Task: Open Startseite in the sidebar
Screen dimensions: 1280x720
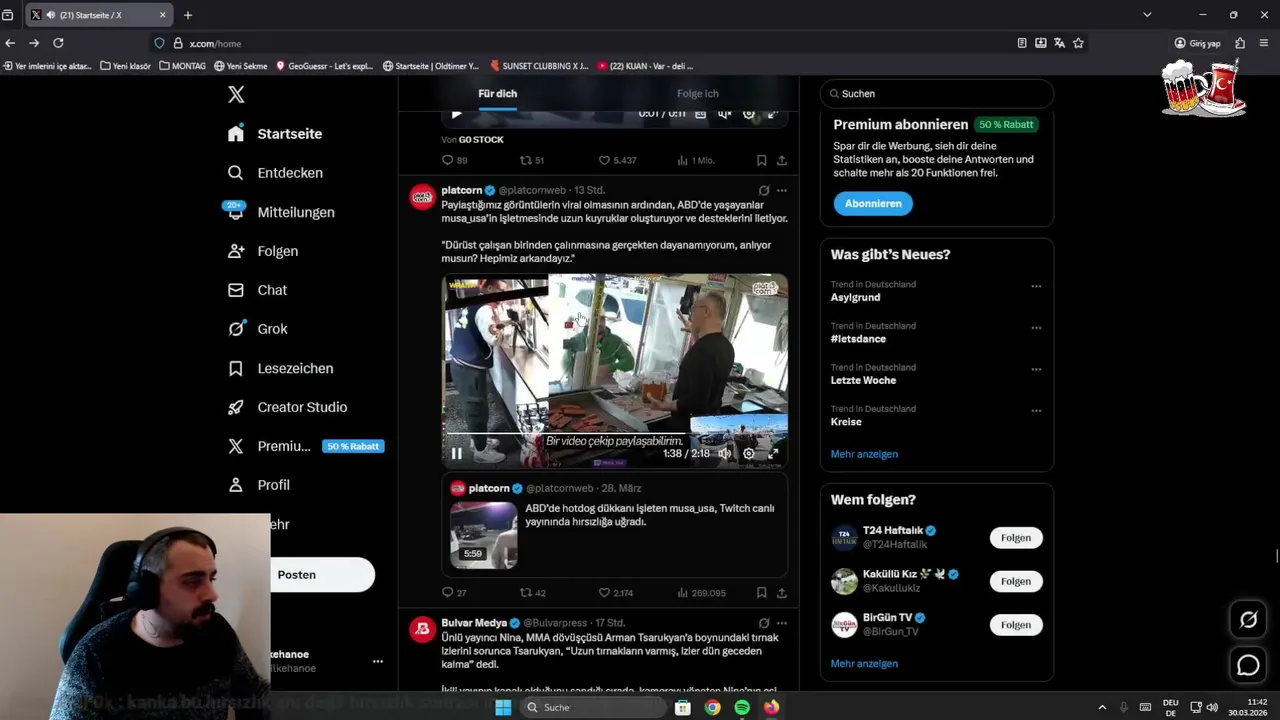Action: point(275,134)
